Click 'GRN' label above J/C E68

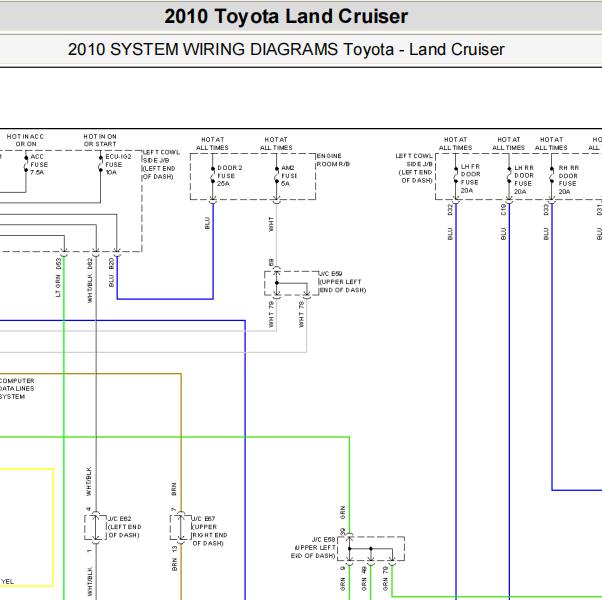pos(342,512)
